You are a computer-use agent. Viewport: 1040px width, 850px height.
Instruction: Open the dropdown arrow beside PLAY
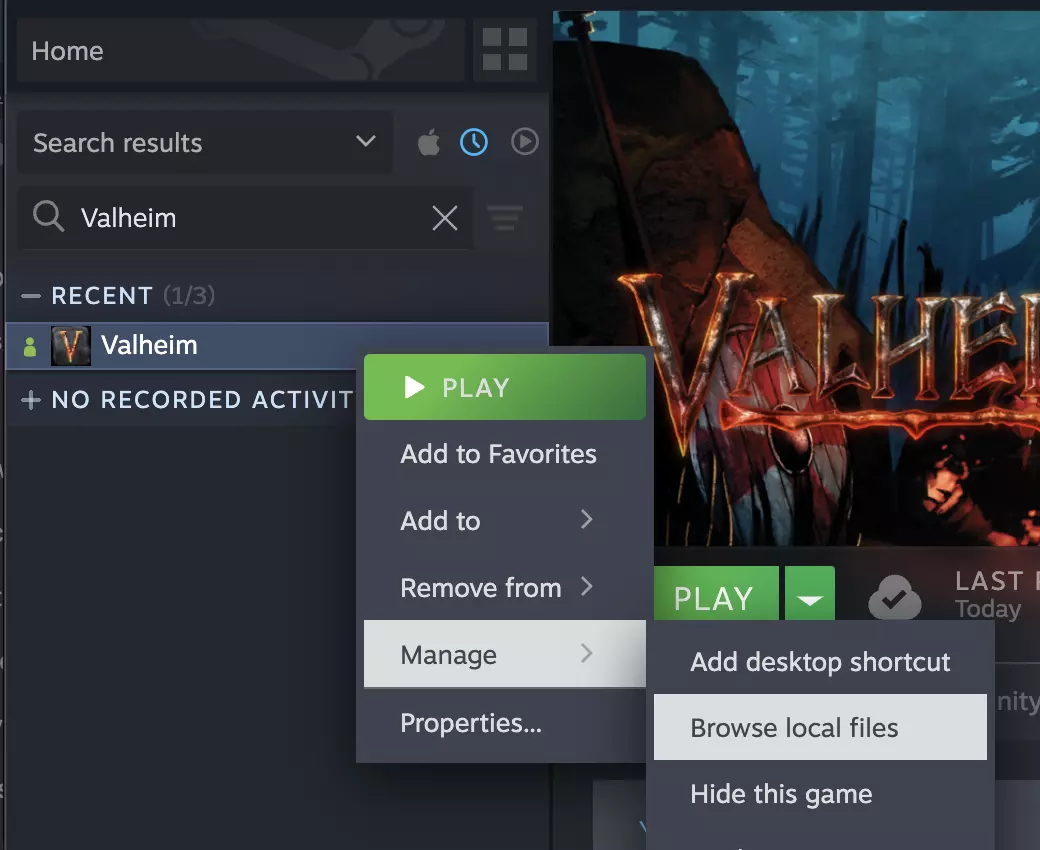click(810, 593)
